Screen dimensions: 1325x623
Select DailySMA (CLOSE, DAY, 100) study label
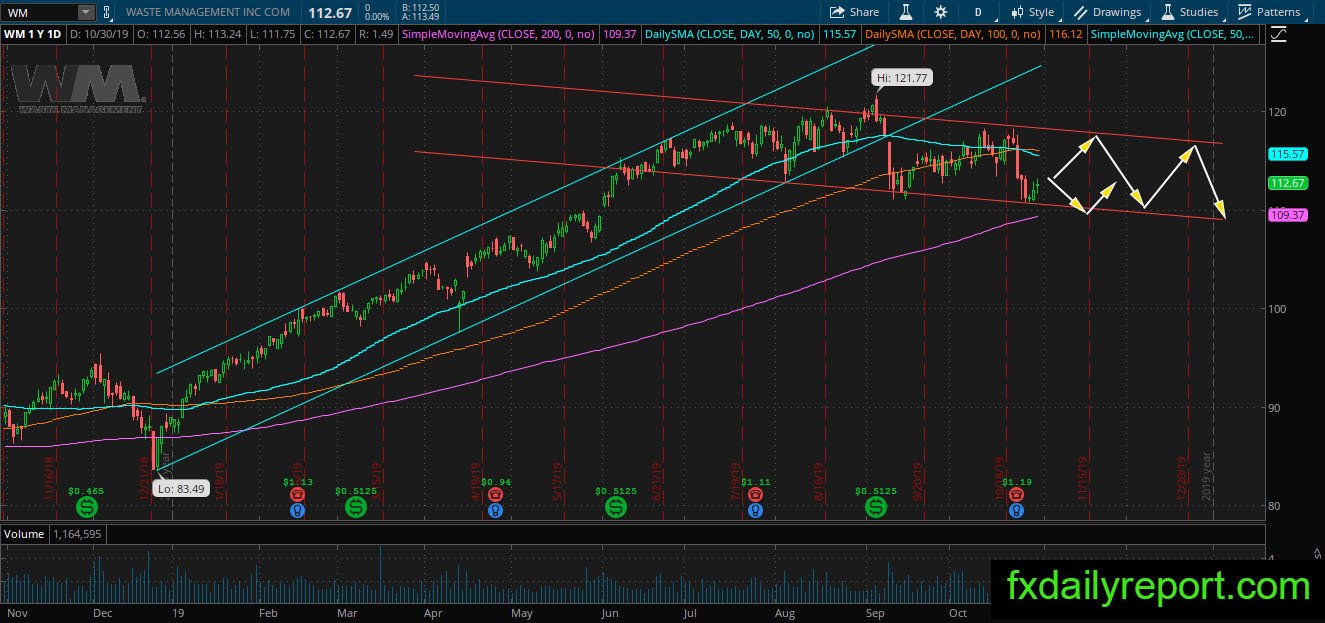[954, 34]
